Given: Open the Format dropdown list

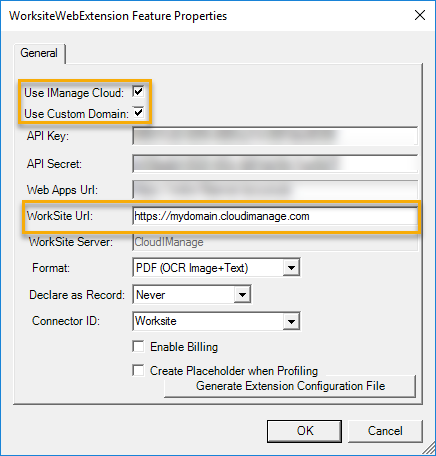Looking at the screenshot, I should click(291, 267).
